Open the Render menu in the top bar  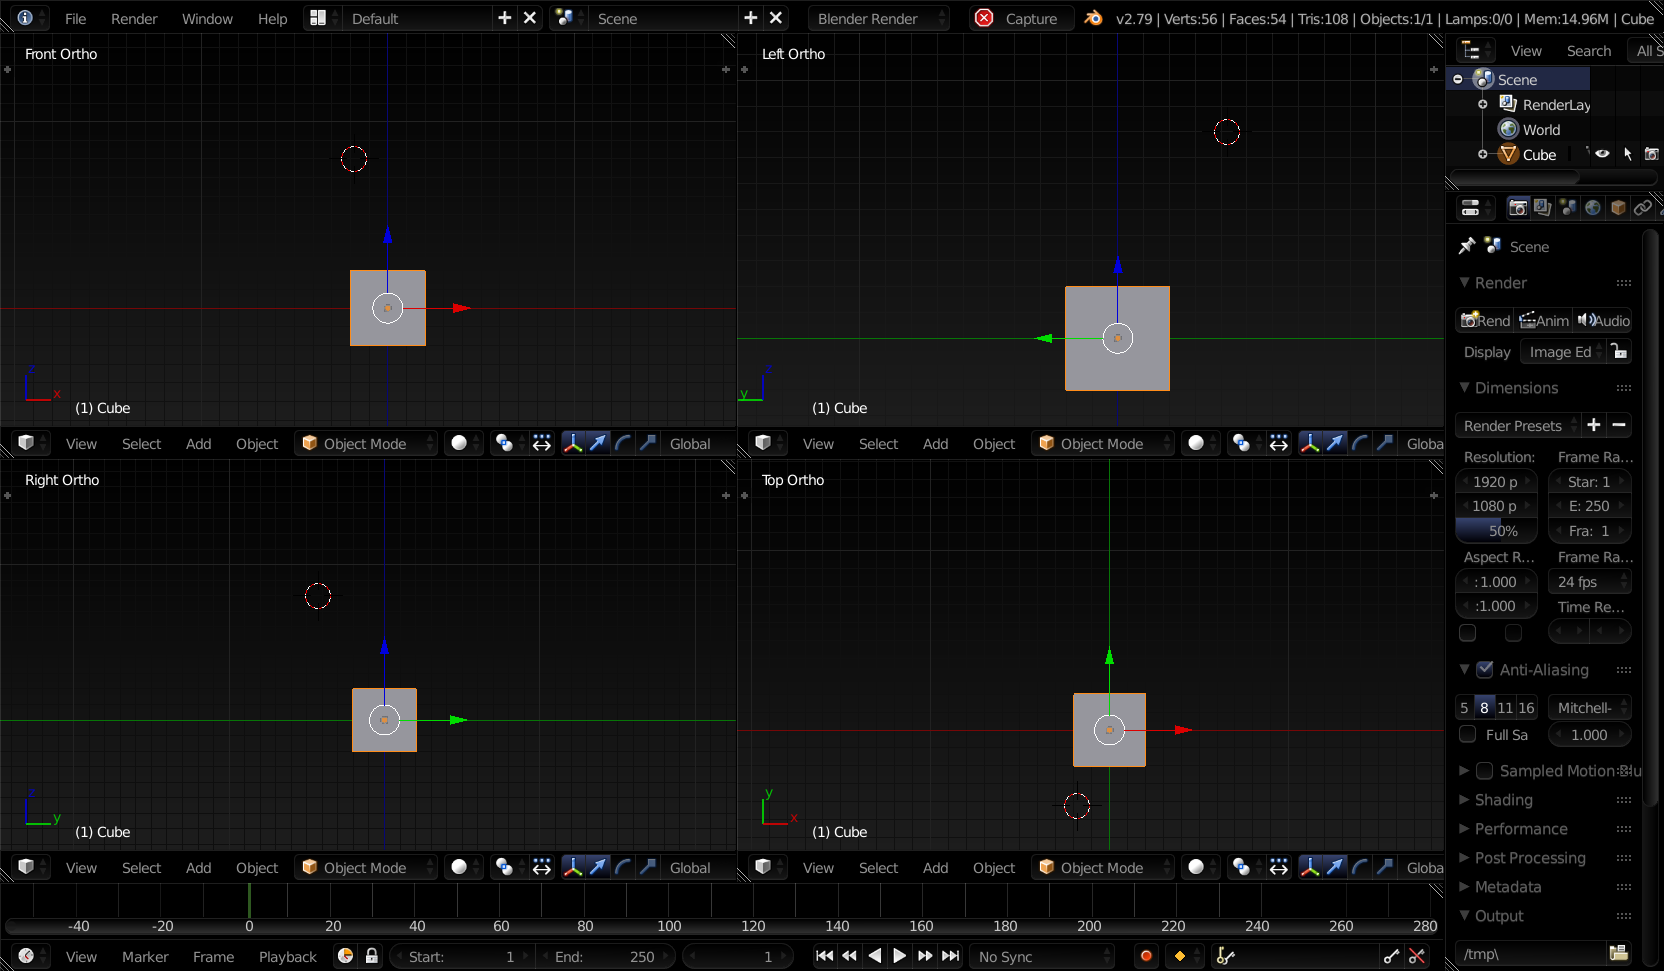134,18
